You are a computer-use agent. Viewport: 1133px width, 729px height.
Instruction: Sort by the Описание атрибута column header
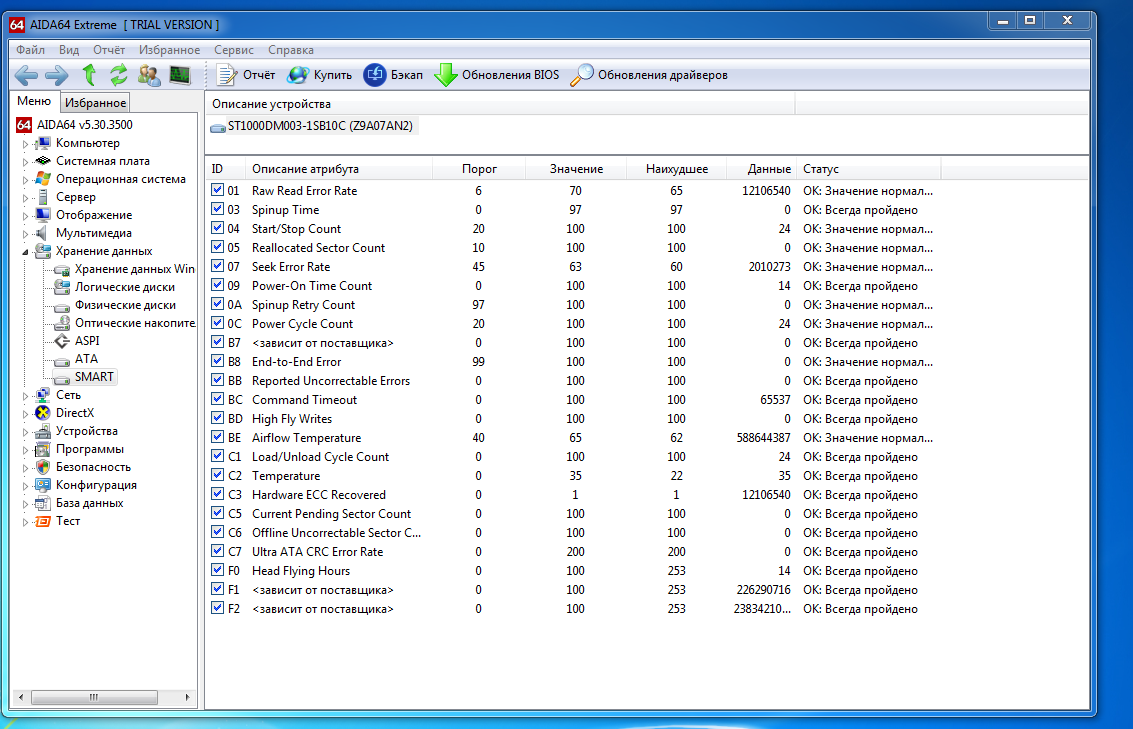pyautogui.click(x=338, y=169)
